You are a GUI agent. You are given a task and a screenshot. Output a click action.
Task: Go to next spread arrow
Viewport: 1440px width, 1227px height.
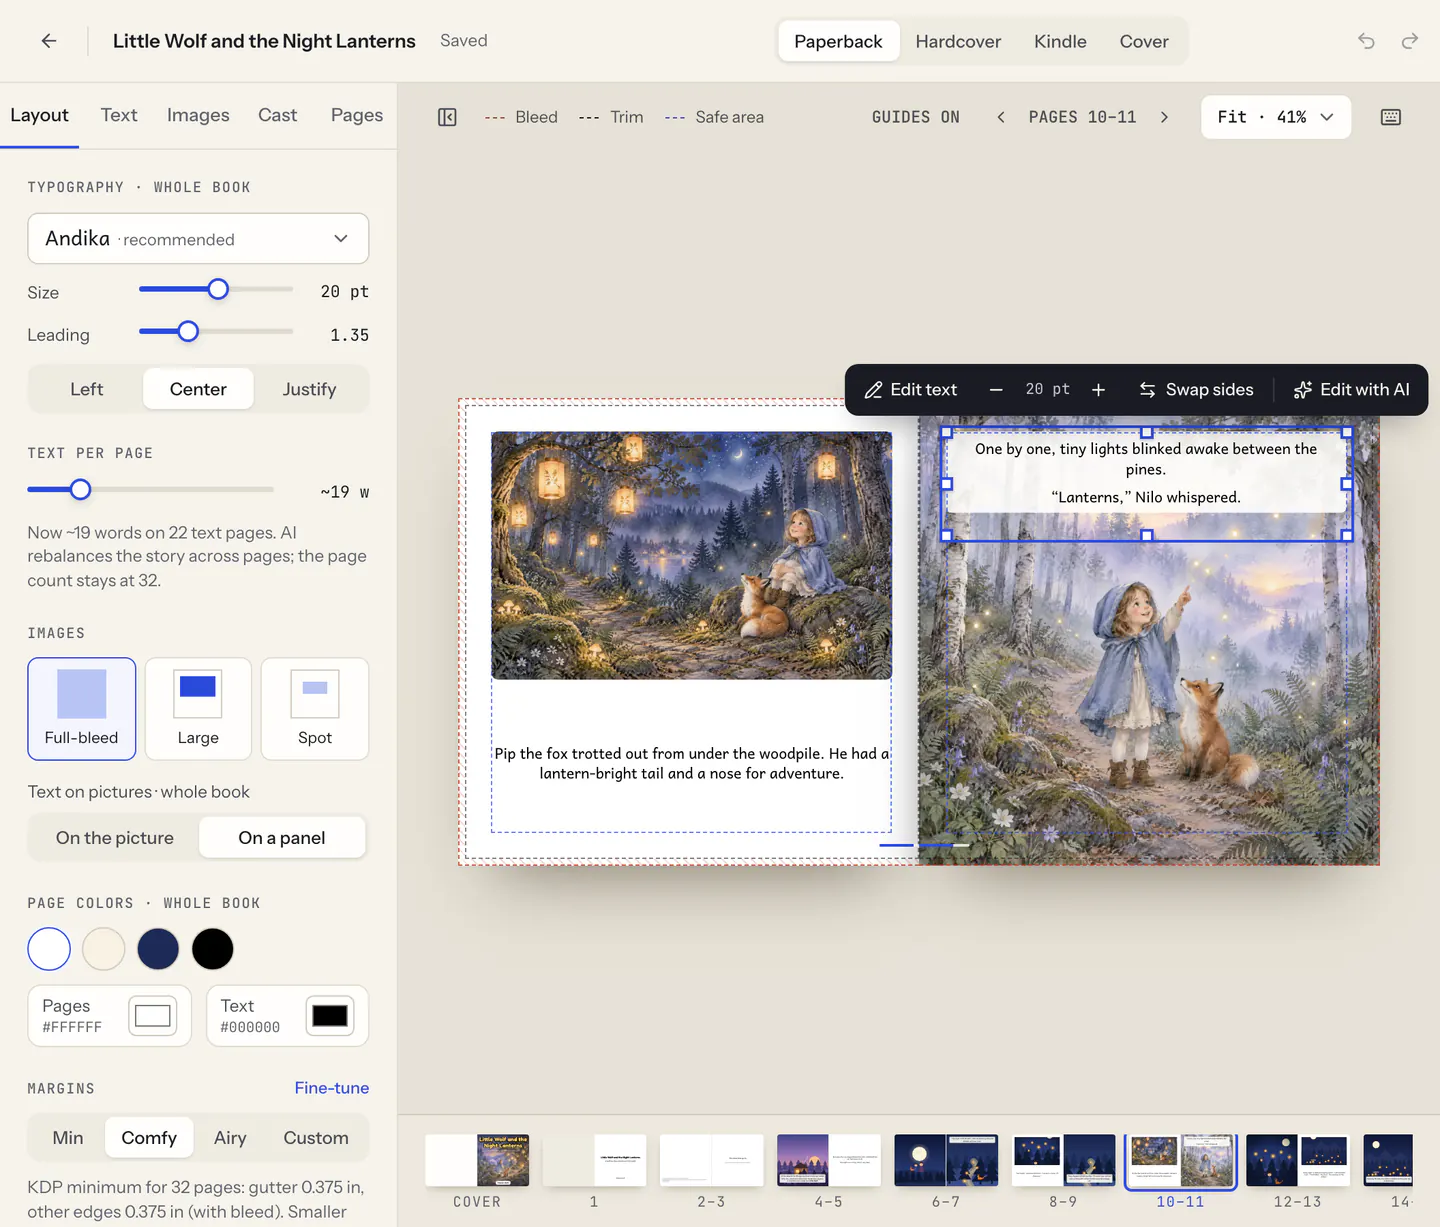(1164, 117)
